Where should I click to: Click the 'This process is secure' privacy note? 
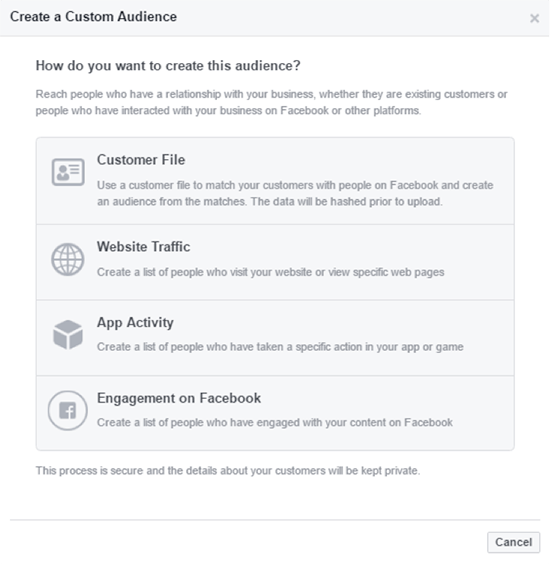228,470
